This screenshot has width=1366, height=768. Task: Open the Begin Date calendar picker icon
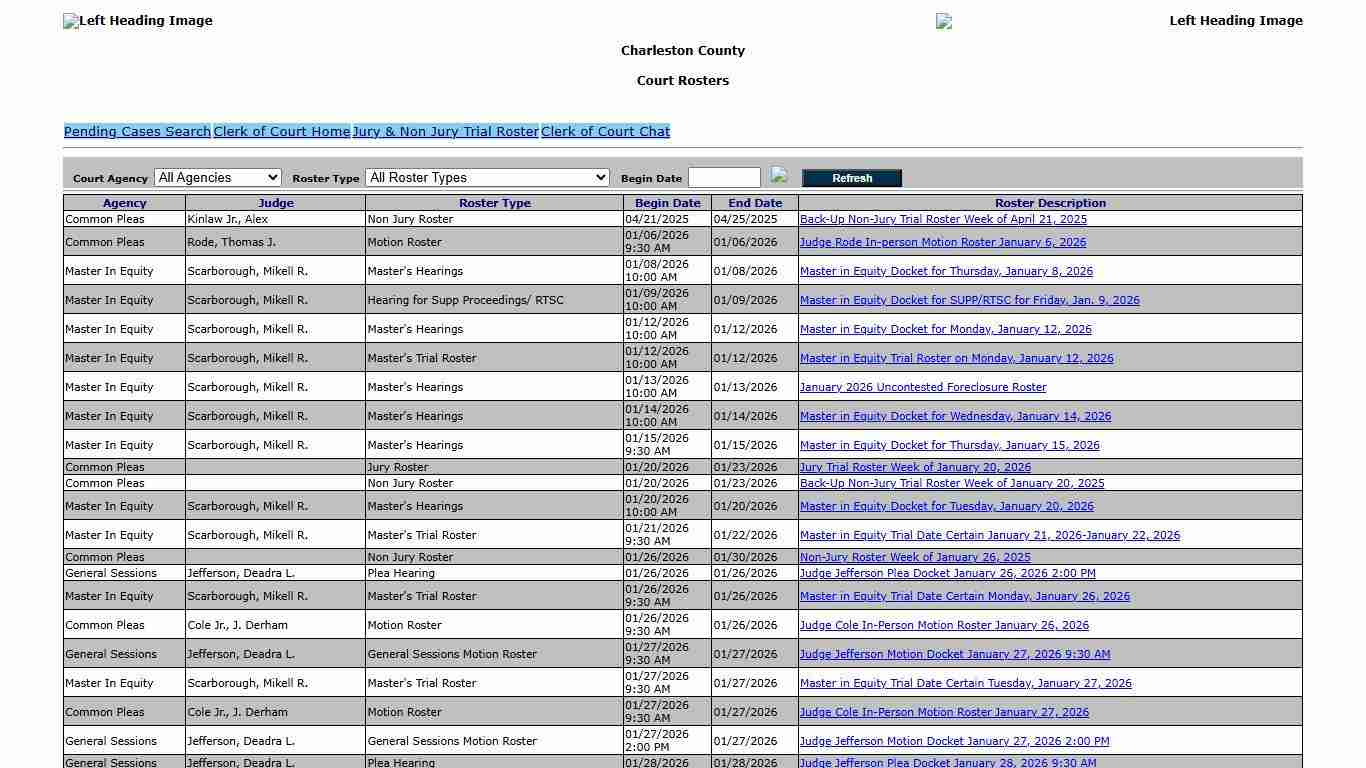779,176
